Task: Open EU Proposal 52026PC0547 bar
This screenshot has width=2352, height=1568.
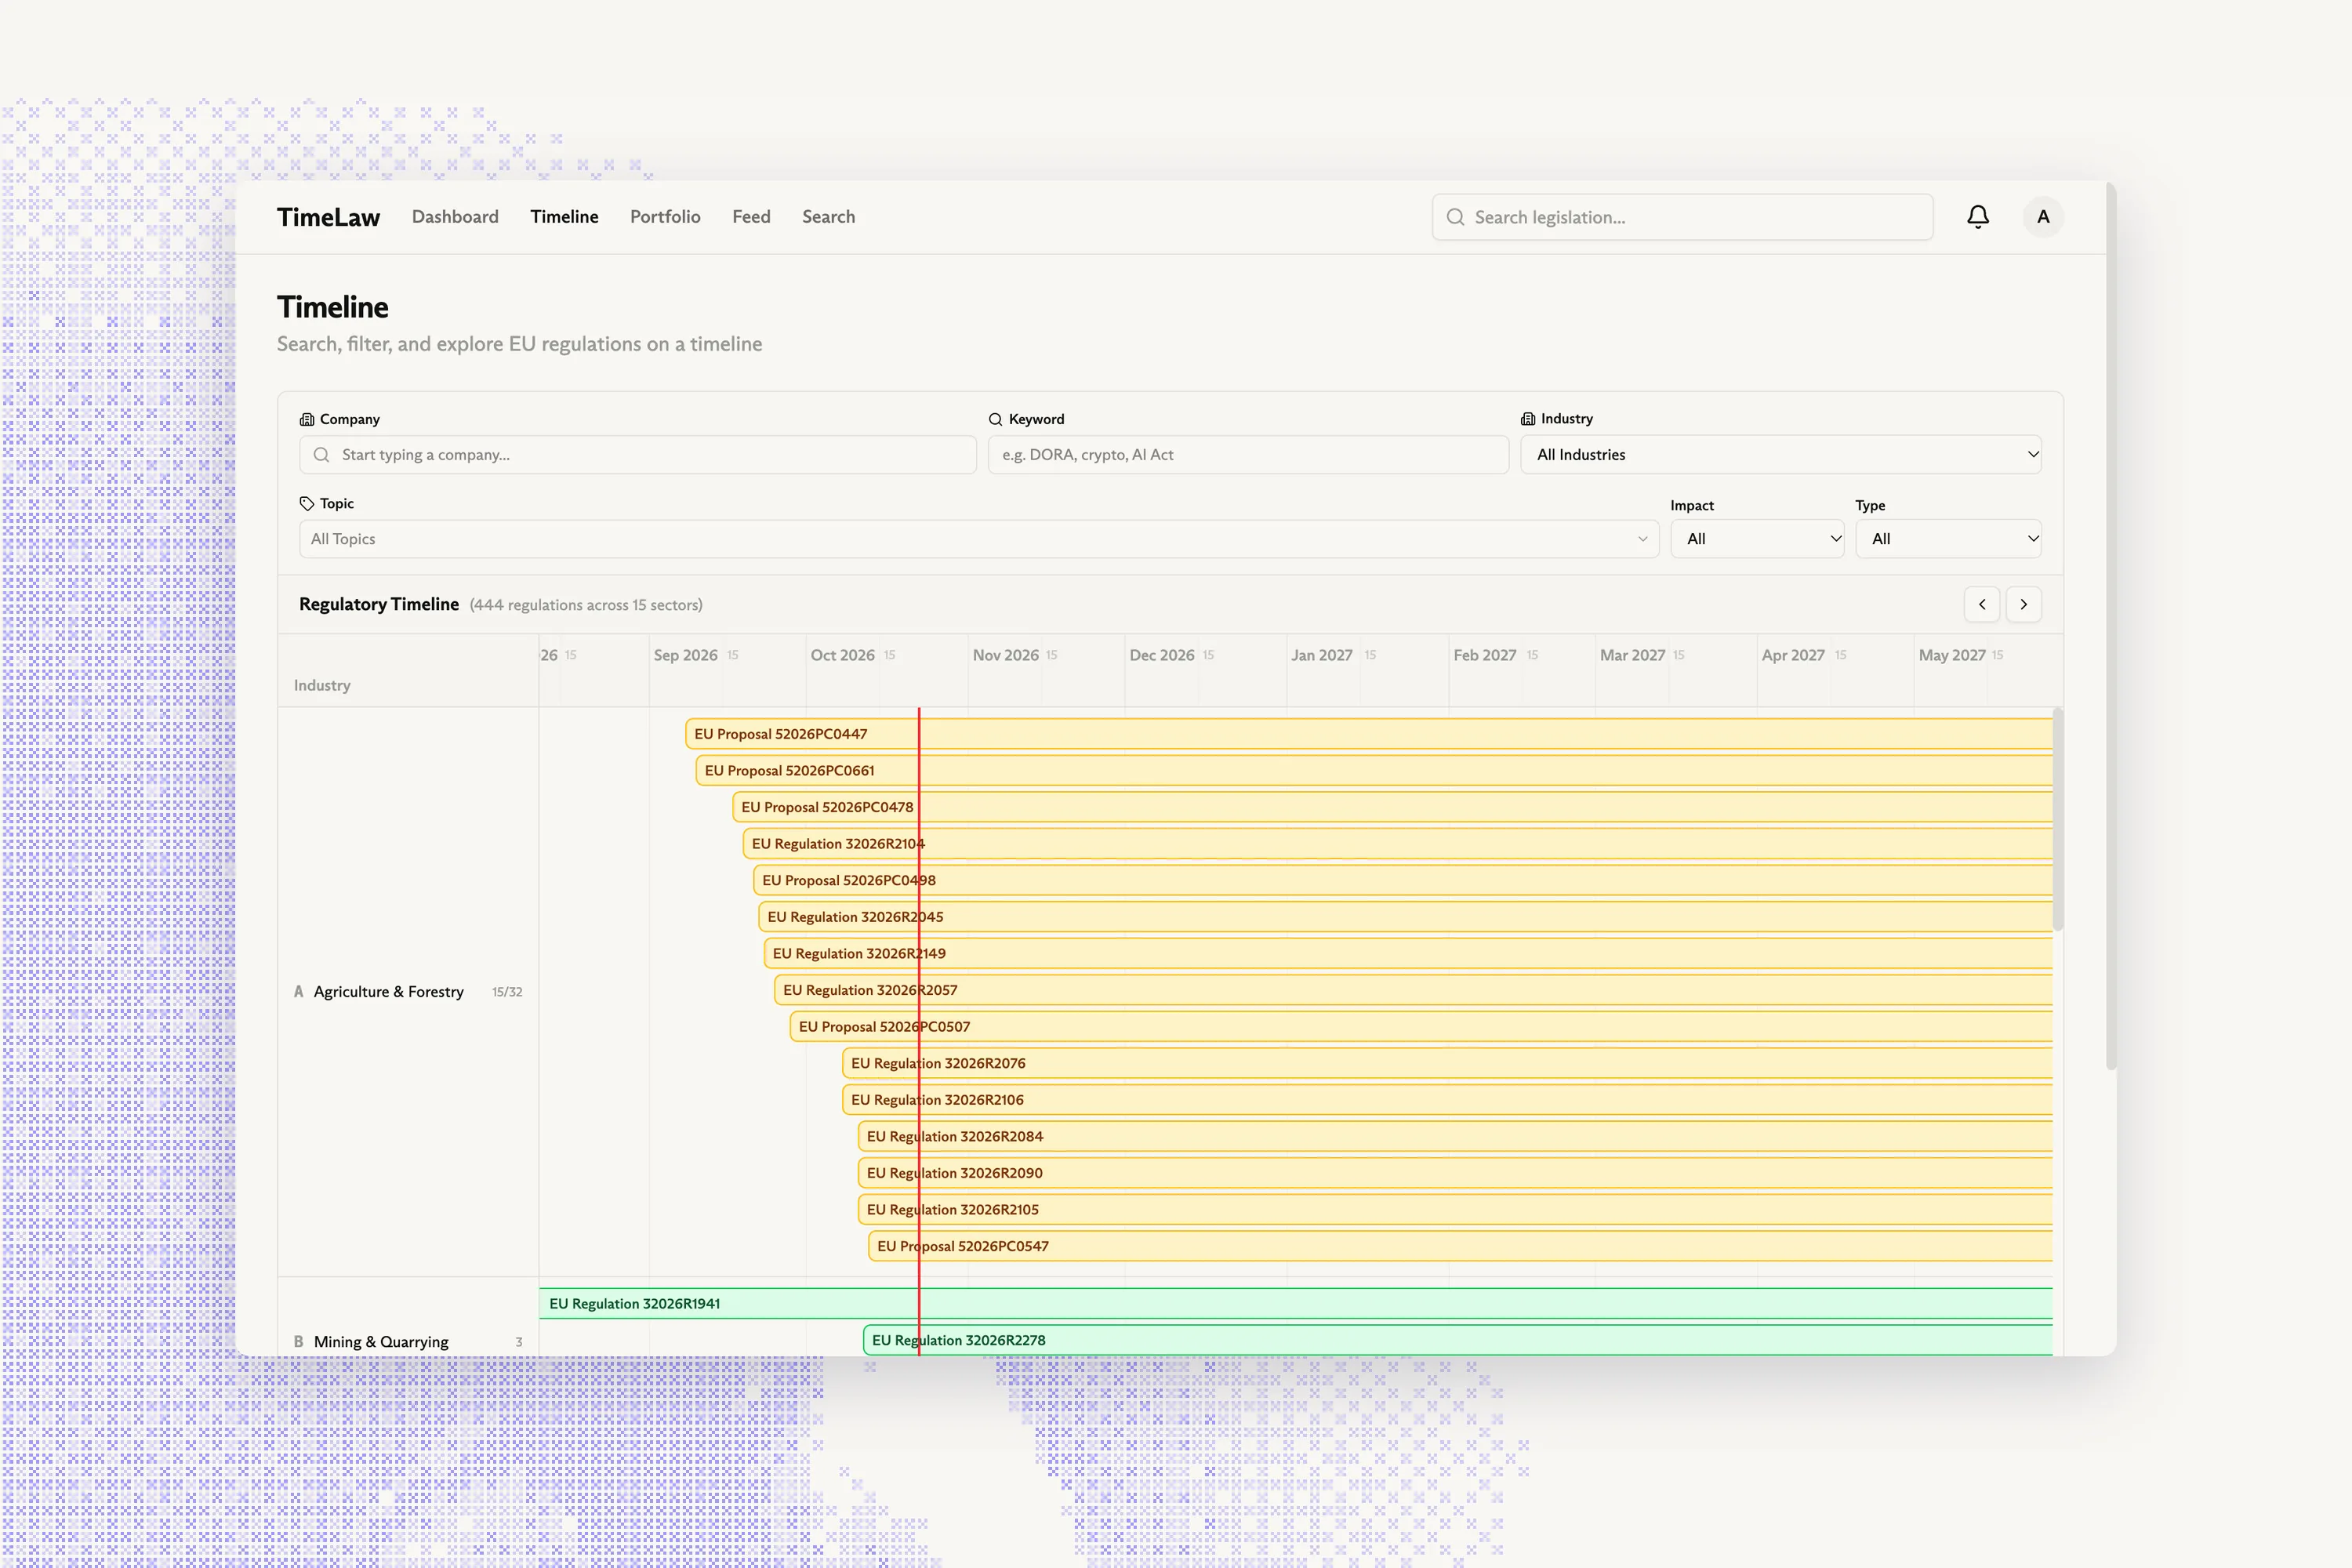Action: tap(1460, 1247)
